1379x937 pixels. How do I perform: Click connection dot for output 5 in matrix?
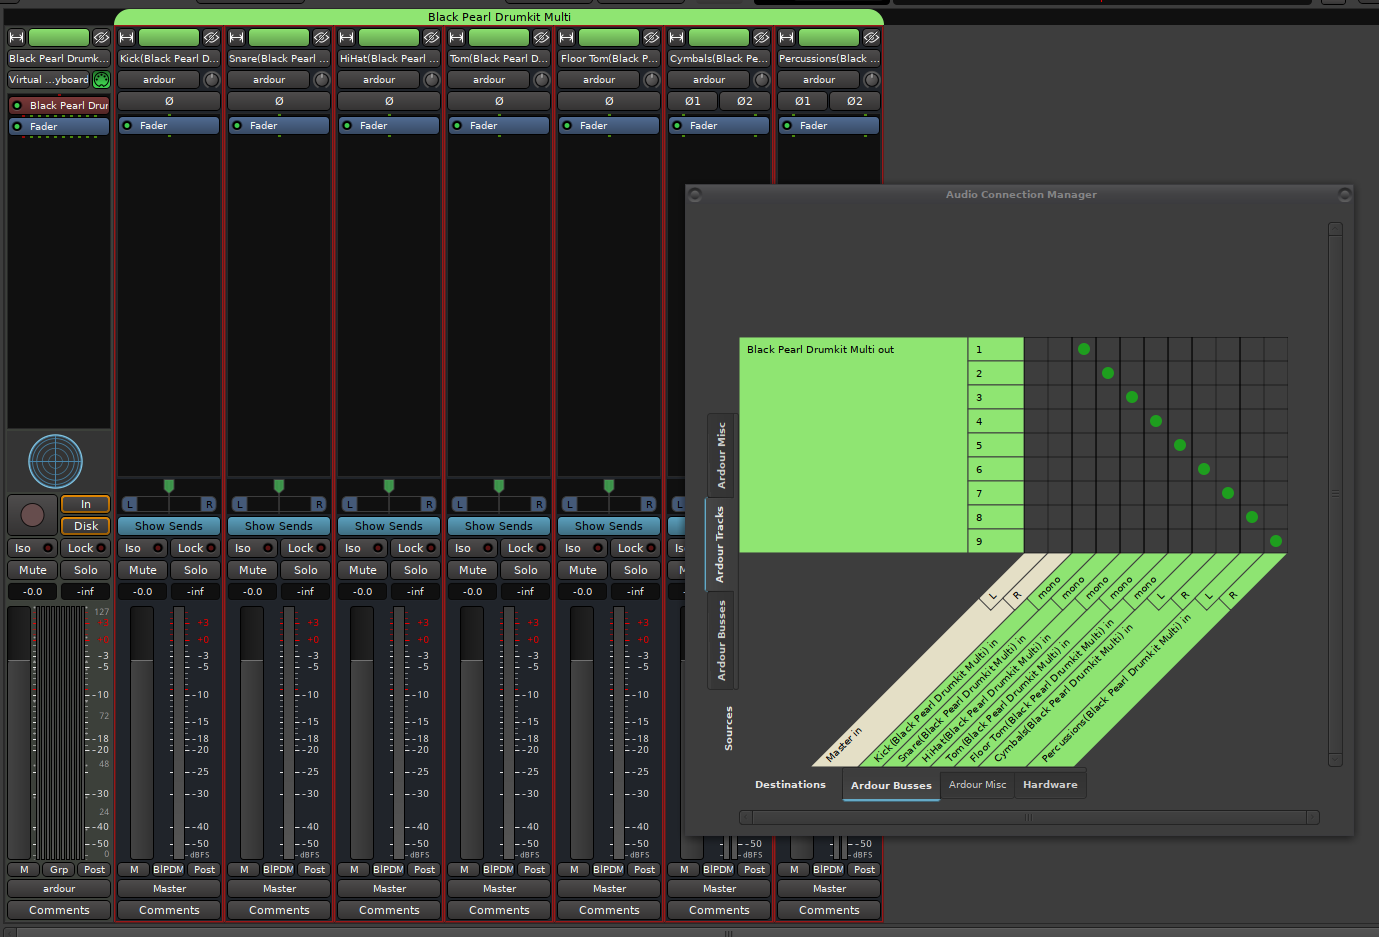click(1180, 445)
